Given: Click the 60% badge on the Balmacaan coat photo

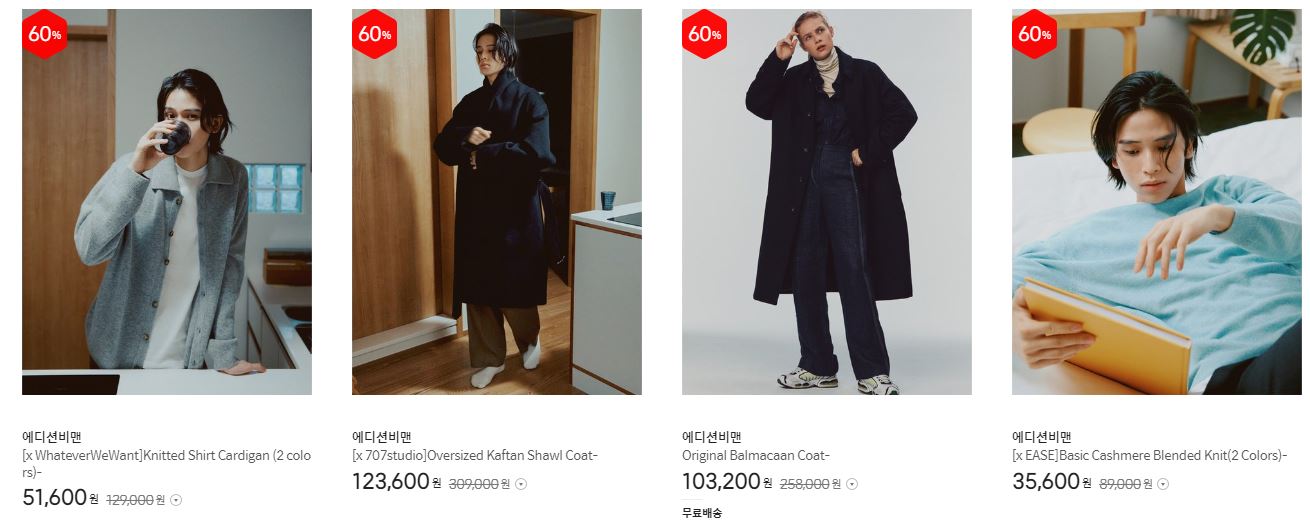Looking at the screenshot, I should coord(704,34).
